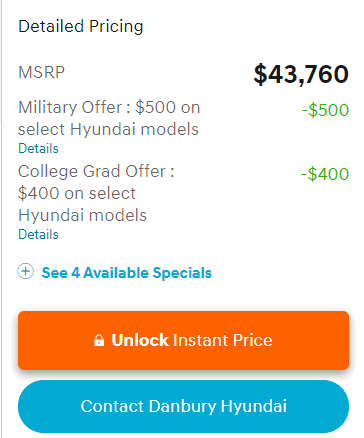The height and width of the screenshot is (438, 364).
Task: Click the College Grad Offer title line
Action: tap(96, 171)
